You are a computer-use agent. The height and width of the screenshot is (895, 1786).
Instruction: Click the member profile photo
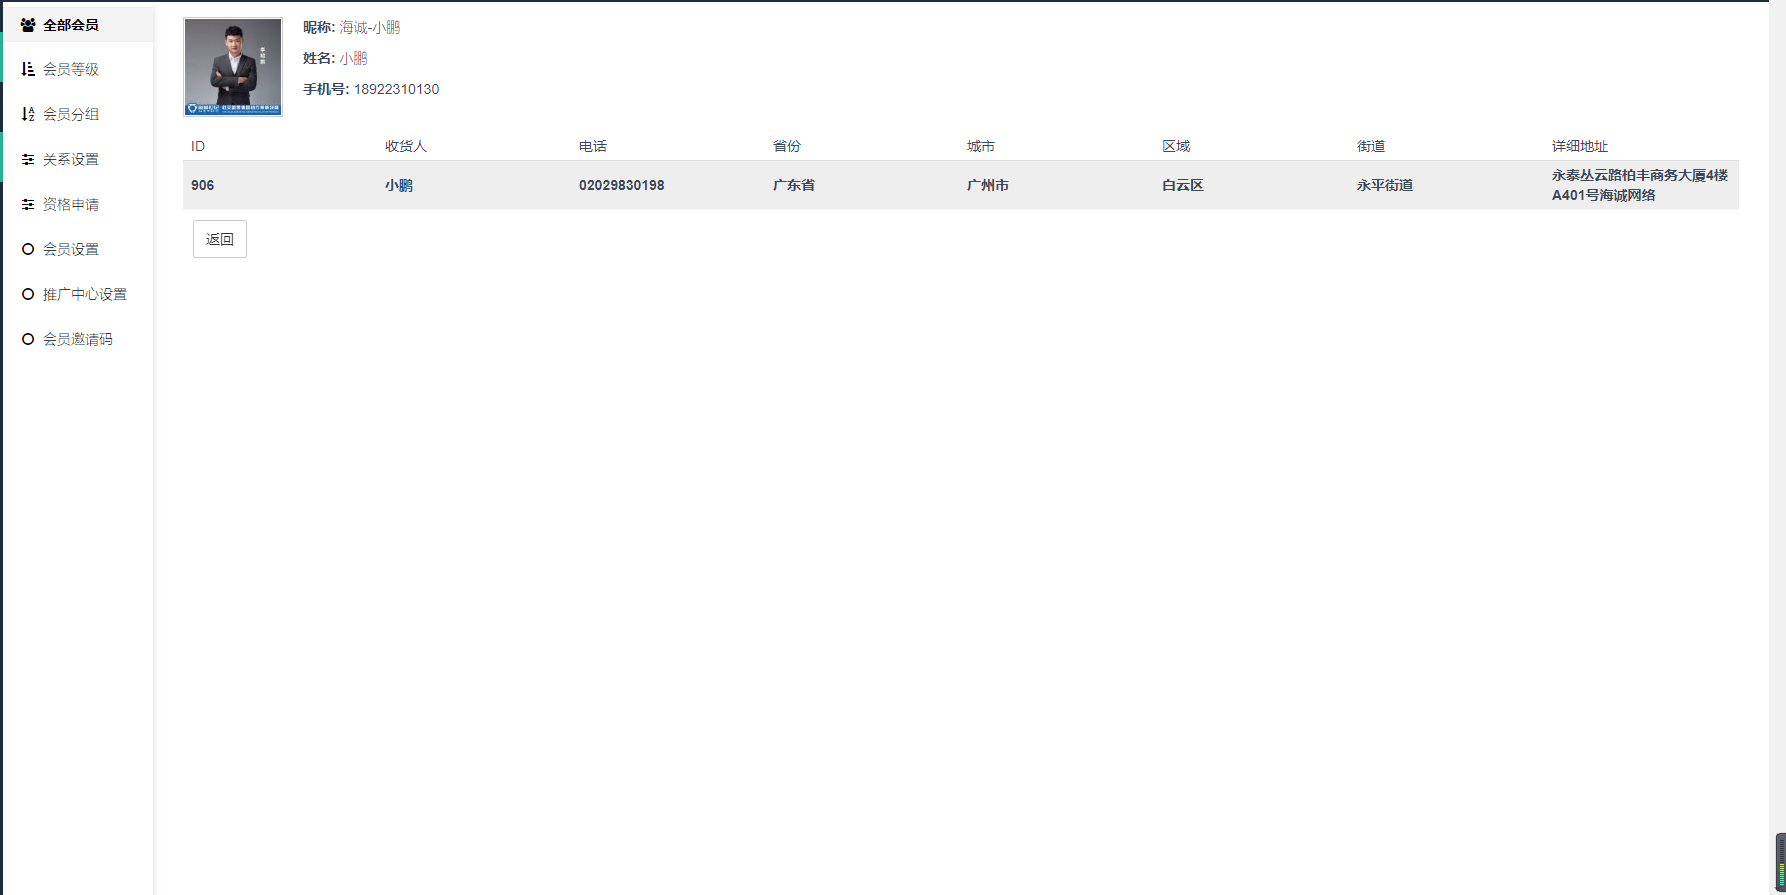coord(233,67)
